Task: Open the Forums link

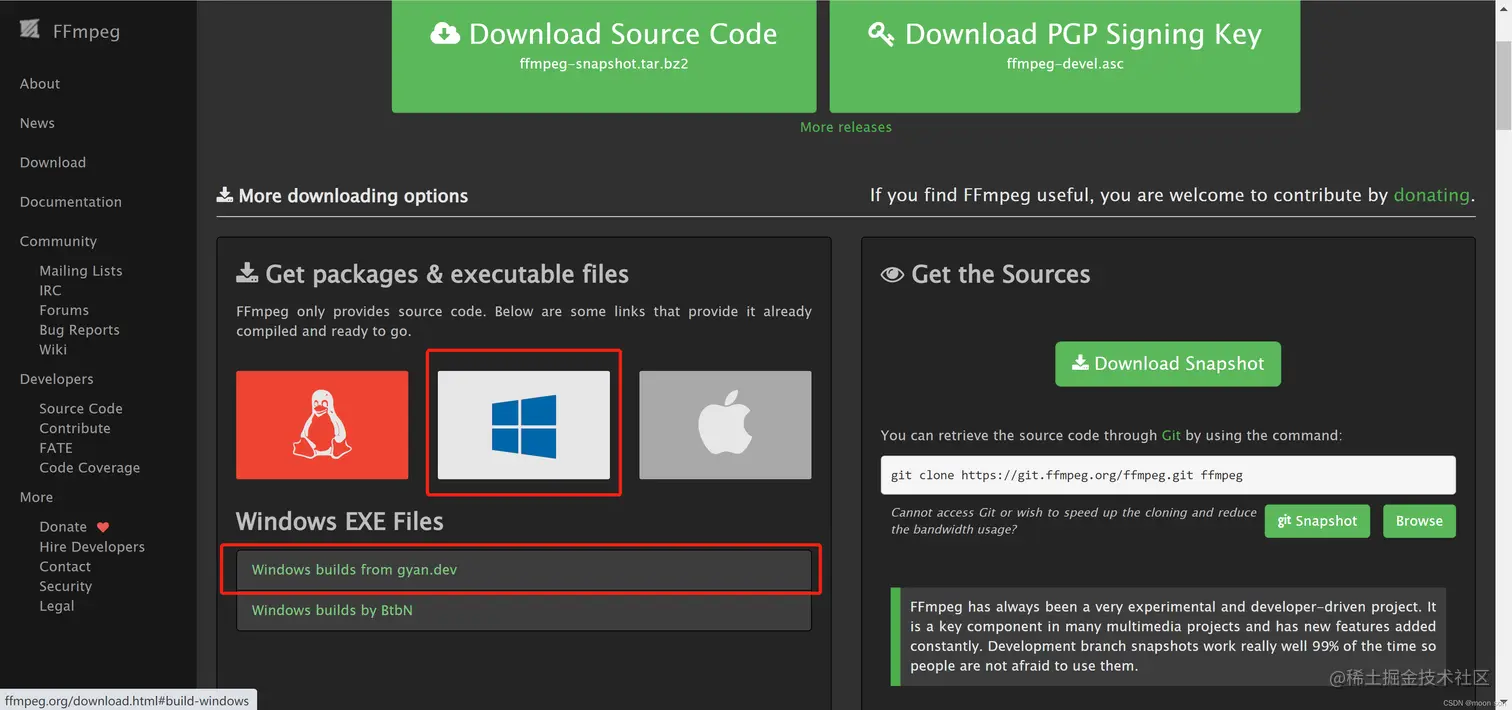Action: click(x=64, y=310)
